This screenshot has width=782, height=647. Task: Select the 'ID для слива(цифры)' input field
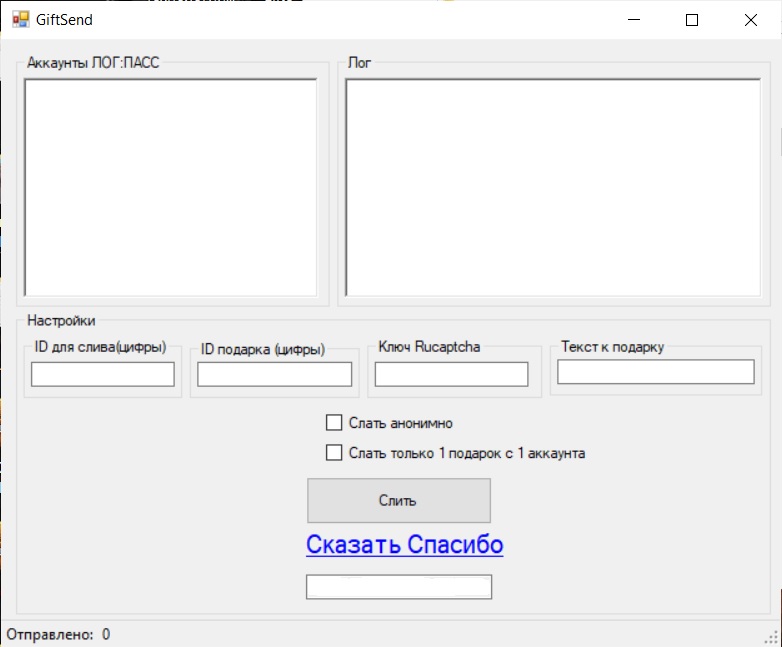point(103,374)
